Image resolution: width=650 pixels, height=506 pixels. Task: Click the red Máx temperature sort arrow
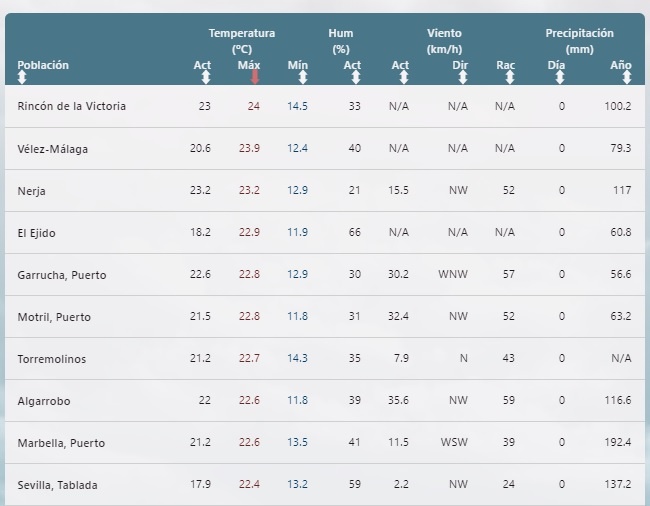(x=255, y=77)
